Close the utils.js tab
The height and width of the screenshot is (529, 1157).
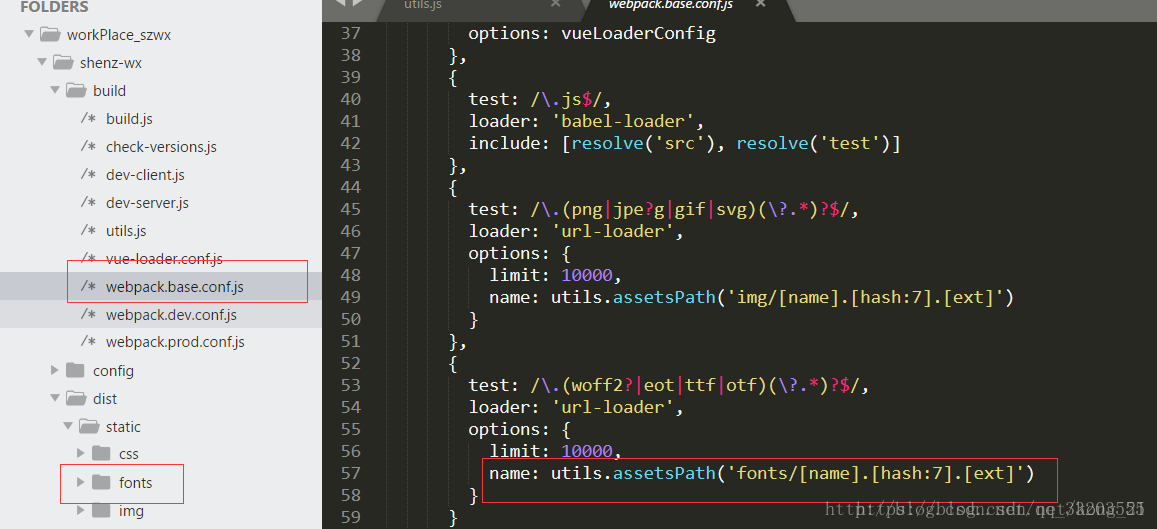(556, 4)
